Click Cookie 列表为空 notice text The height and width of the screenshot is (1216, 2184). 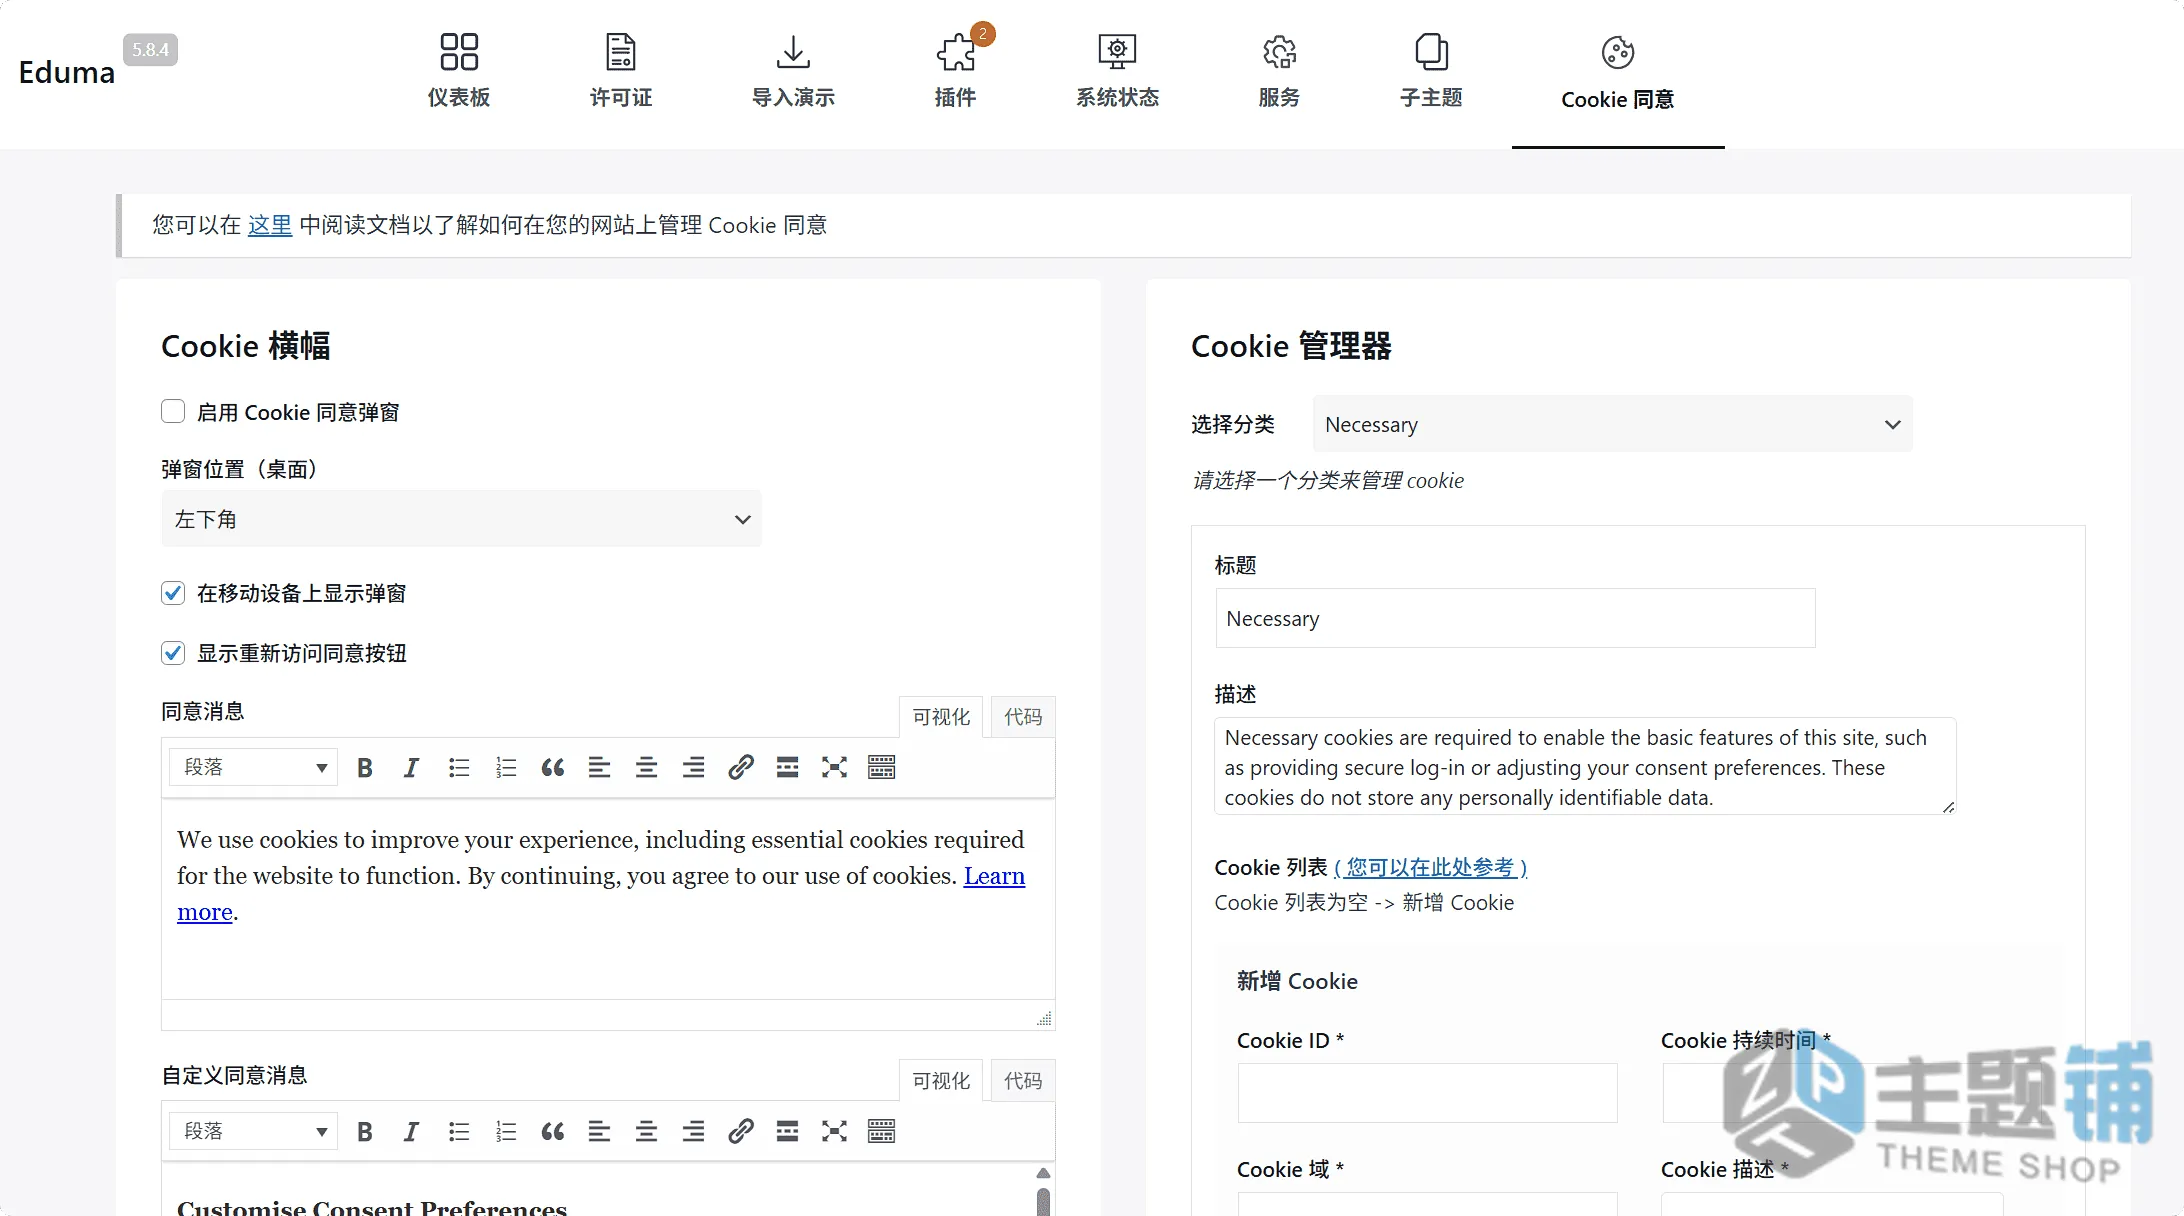tap(1364, 903)
